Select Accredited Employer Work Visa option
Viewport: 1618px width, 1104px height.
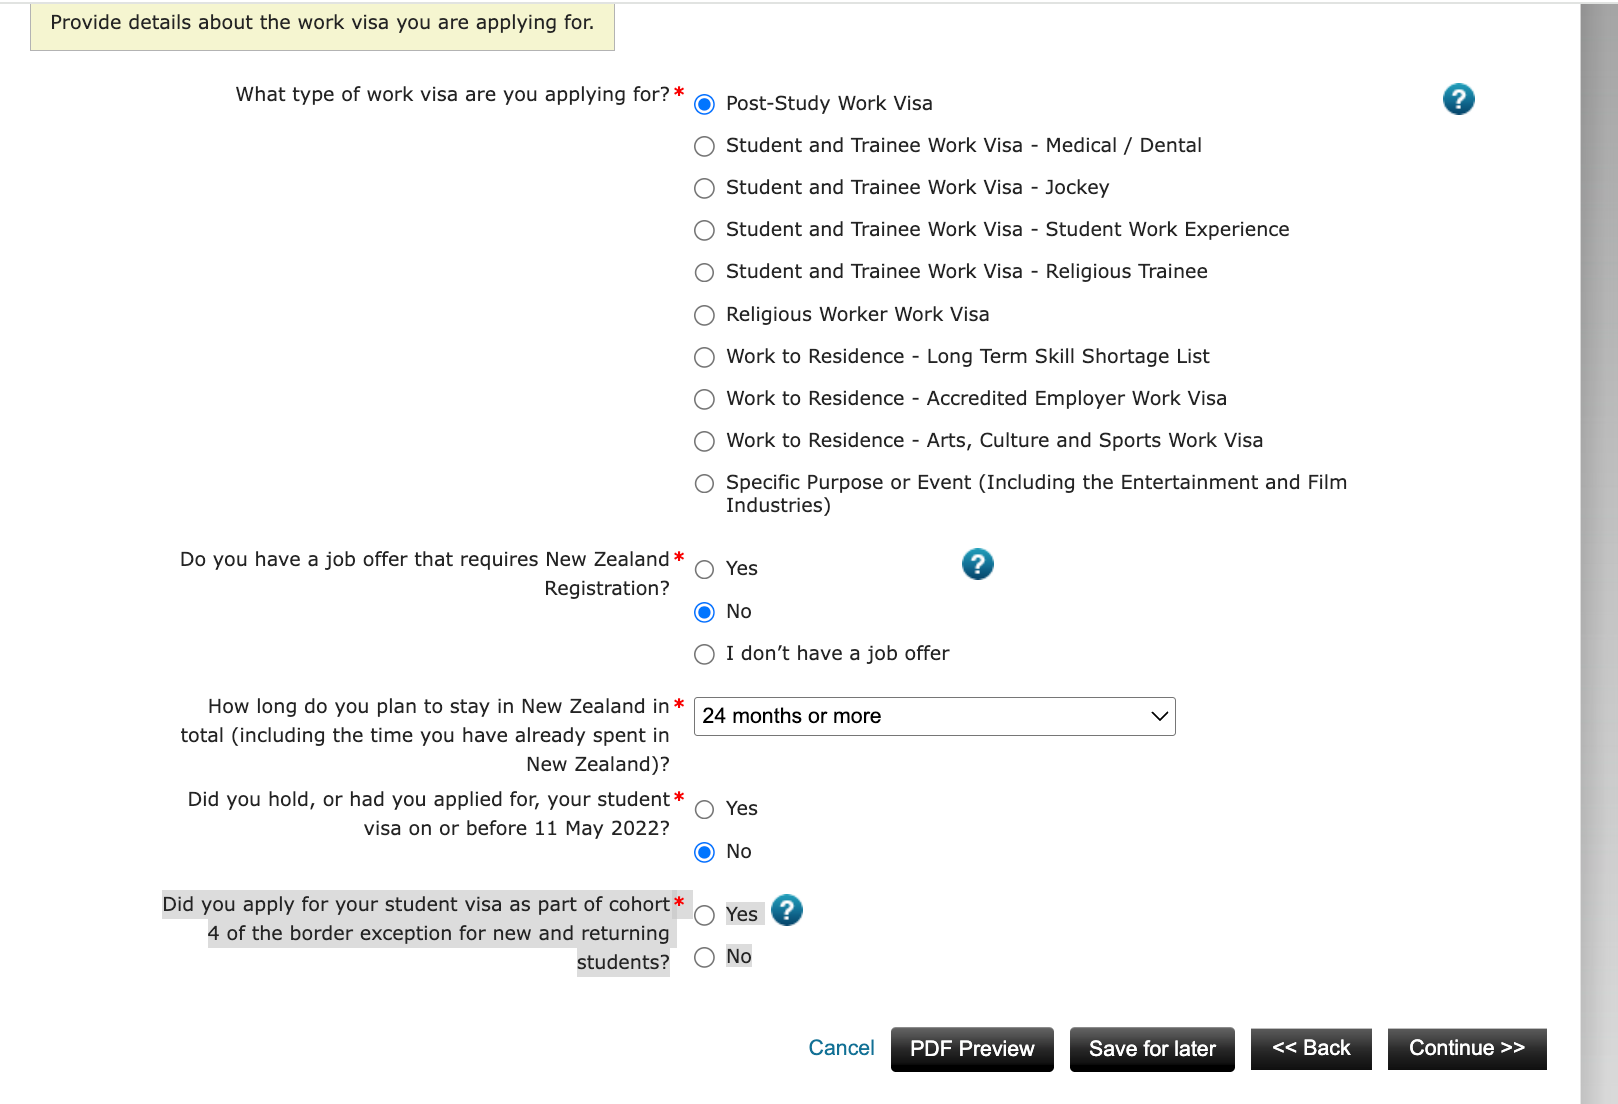(705, 399)
